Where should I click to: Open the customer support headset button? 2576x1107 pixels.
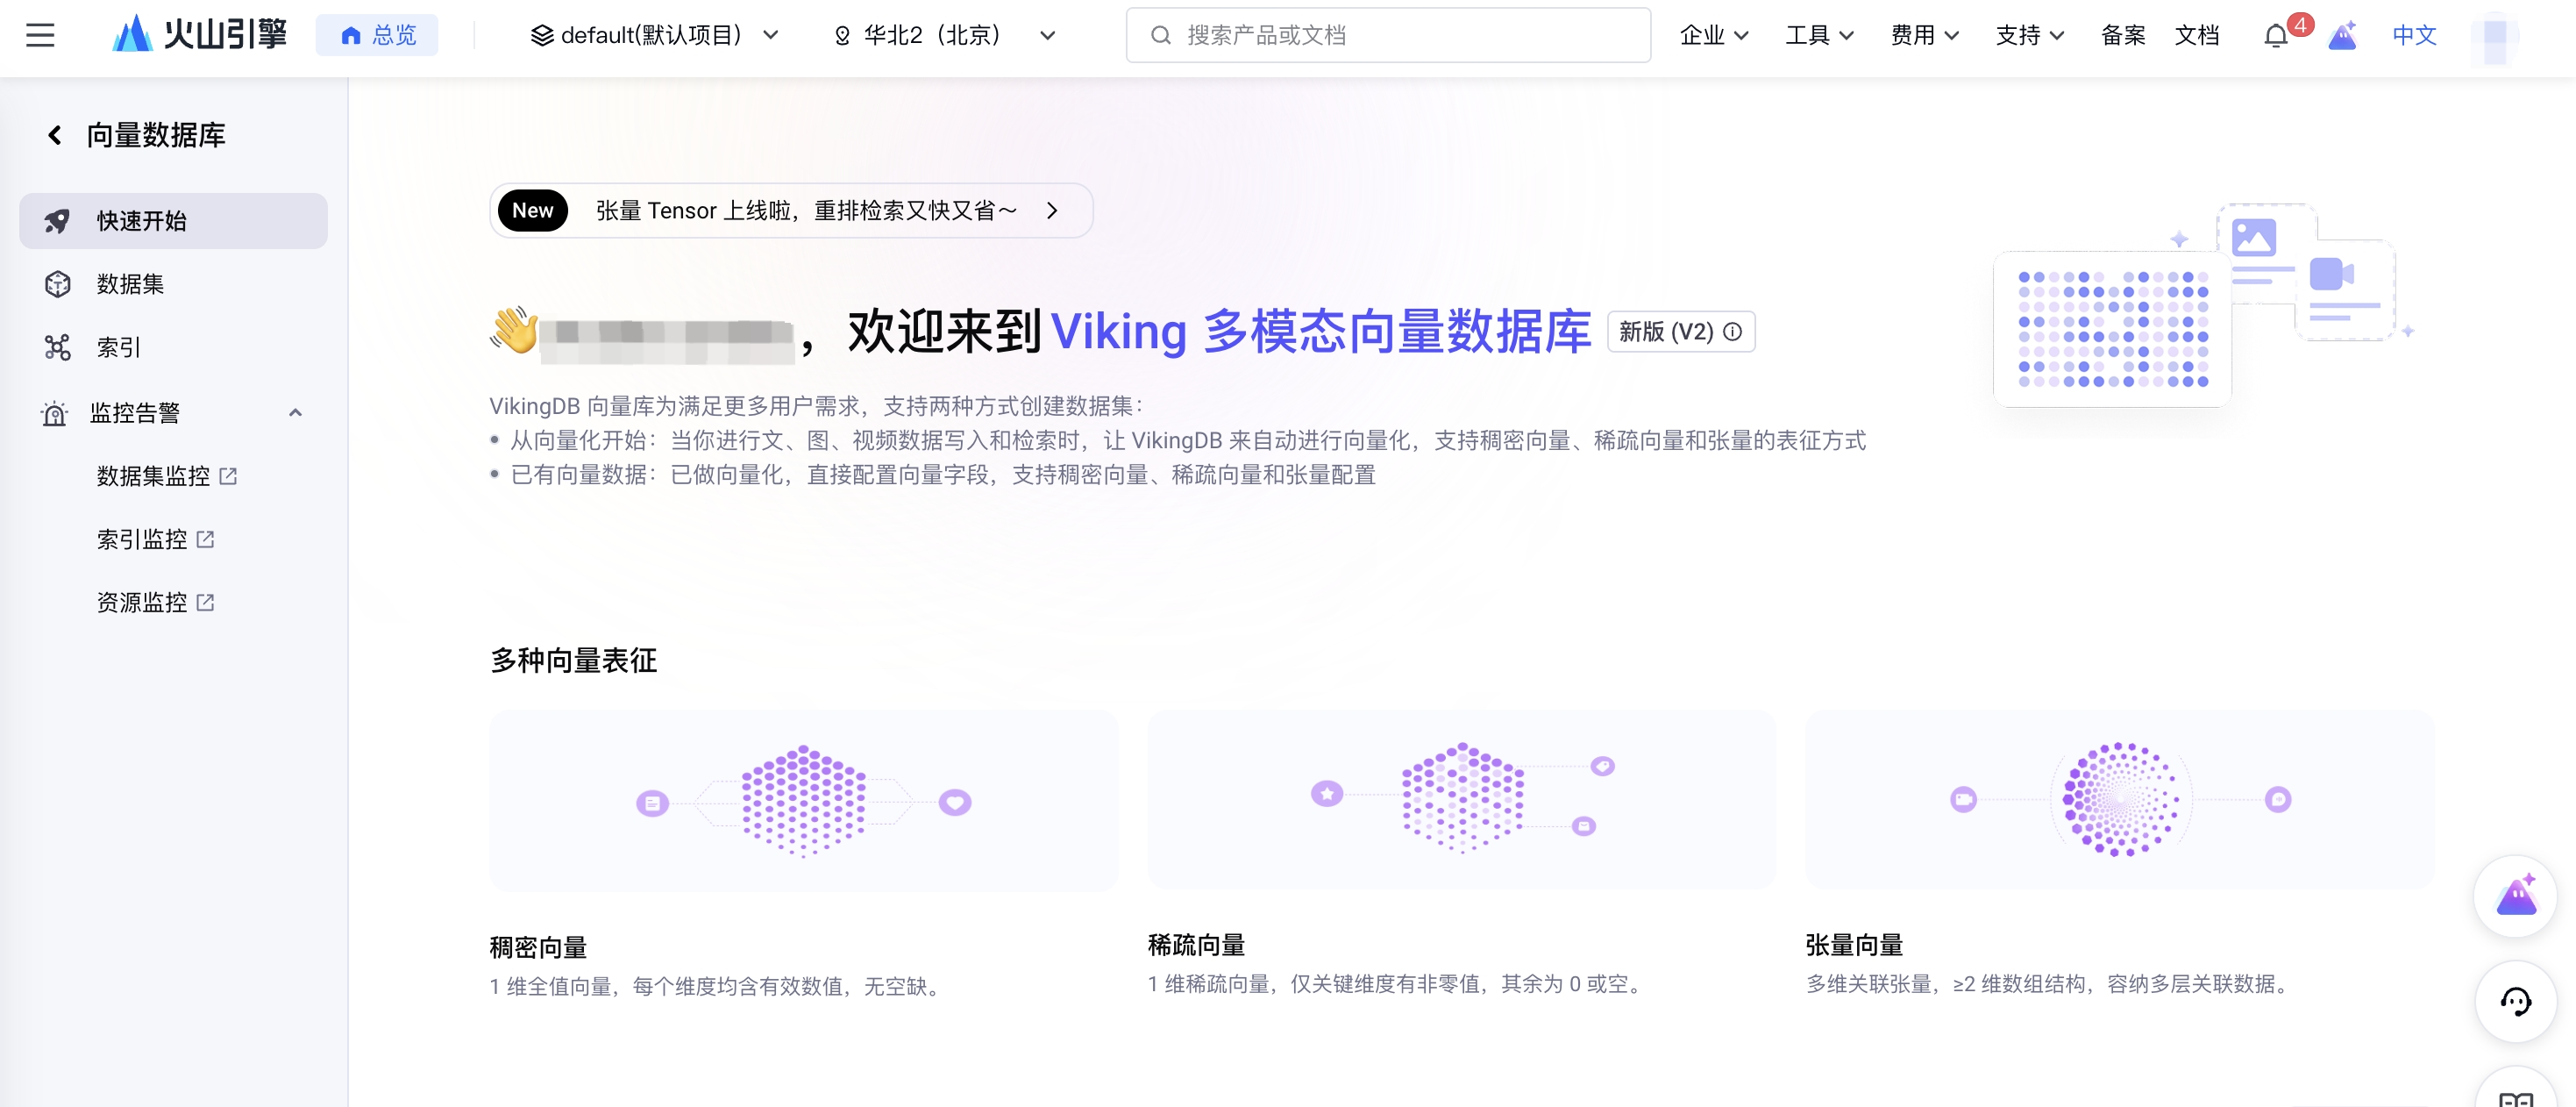click(x=2515, y=1001)
